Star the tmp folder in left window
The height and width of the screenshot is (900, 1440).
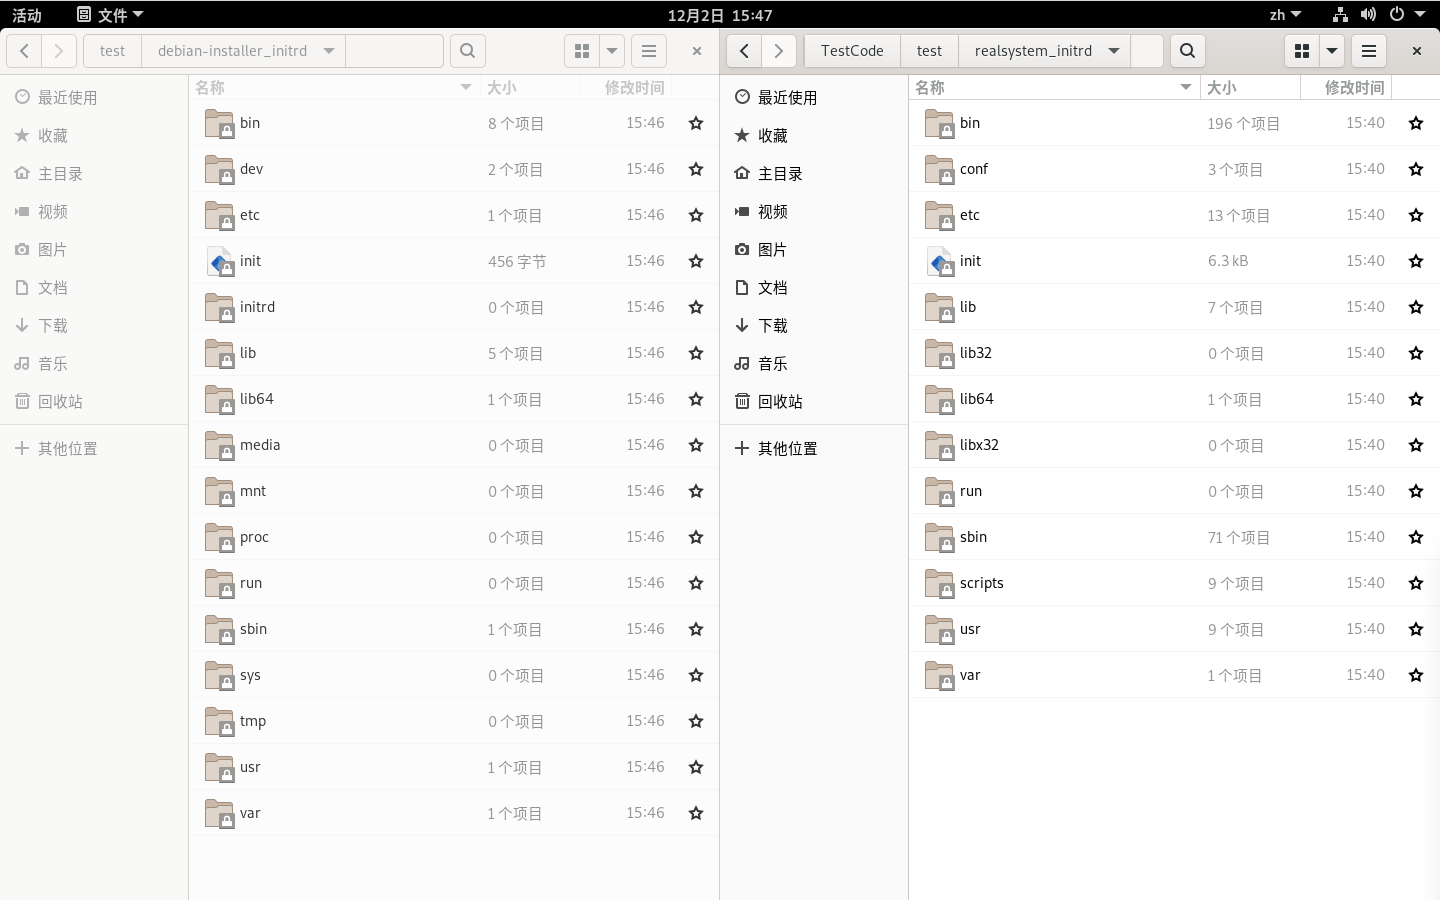(696, 721)
